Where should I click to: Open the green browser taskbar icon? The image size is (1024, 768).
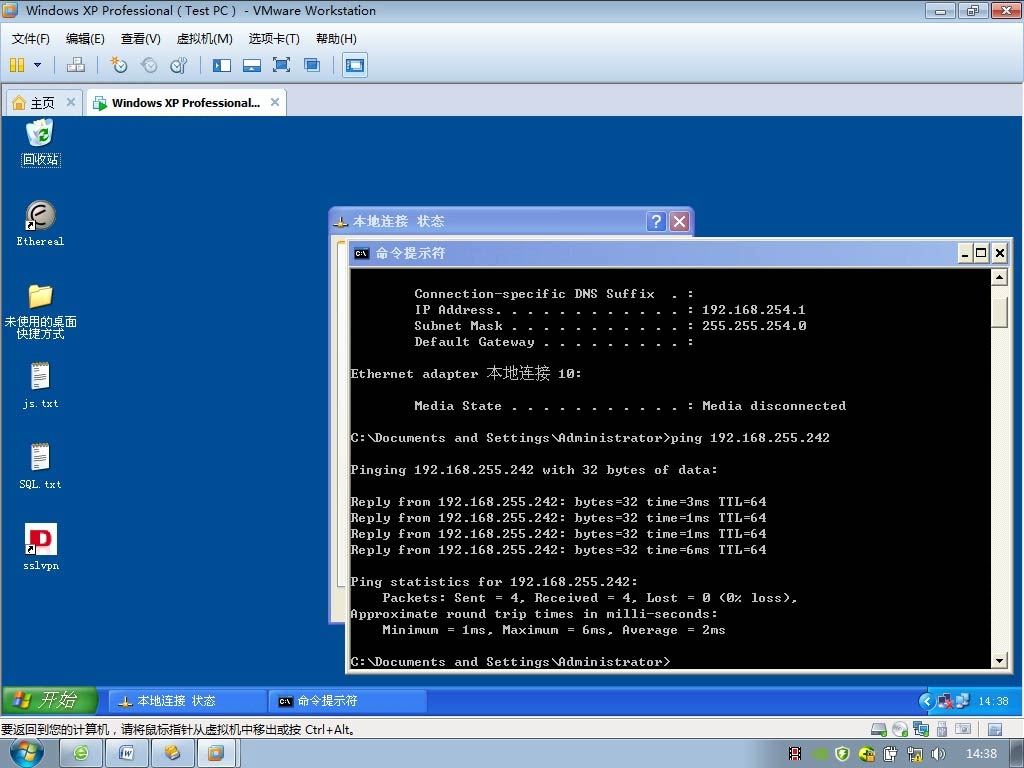[81, 754]
